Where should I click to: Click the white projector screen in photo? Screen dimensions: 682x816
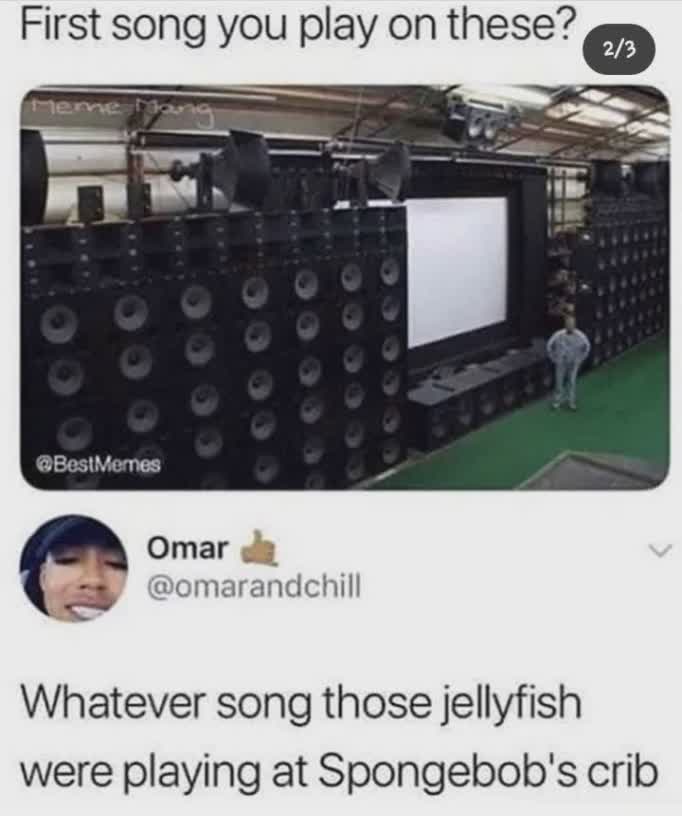457,272
